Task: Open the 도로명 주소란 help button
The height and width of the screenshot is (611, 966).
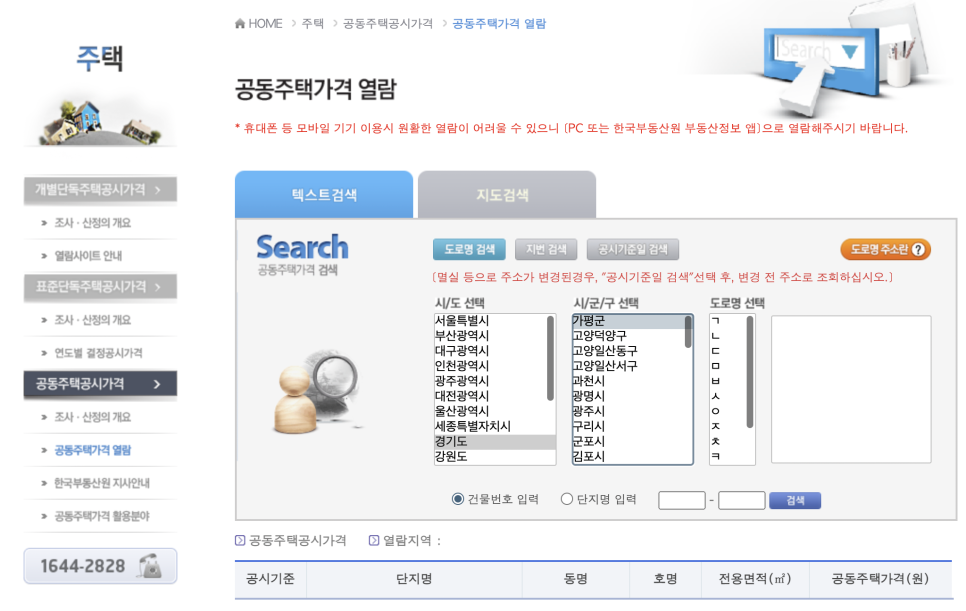Action: pyautogui.click(x=885, y=249)
